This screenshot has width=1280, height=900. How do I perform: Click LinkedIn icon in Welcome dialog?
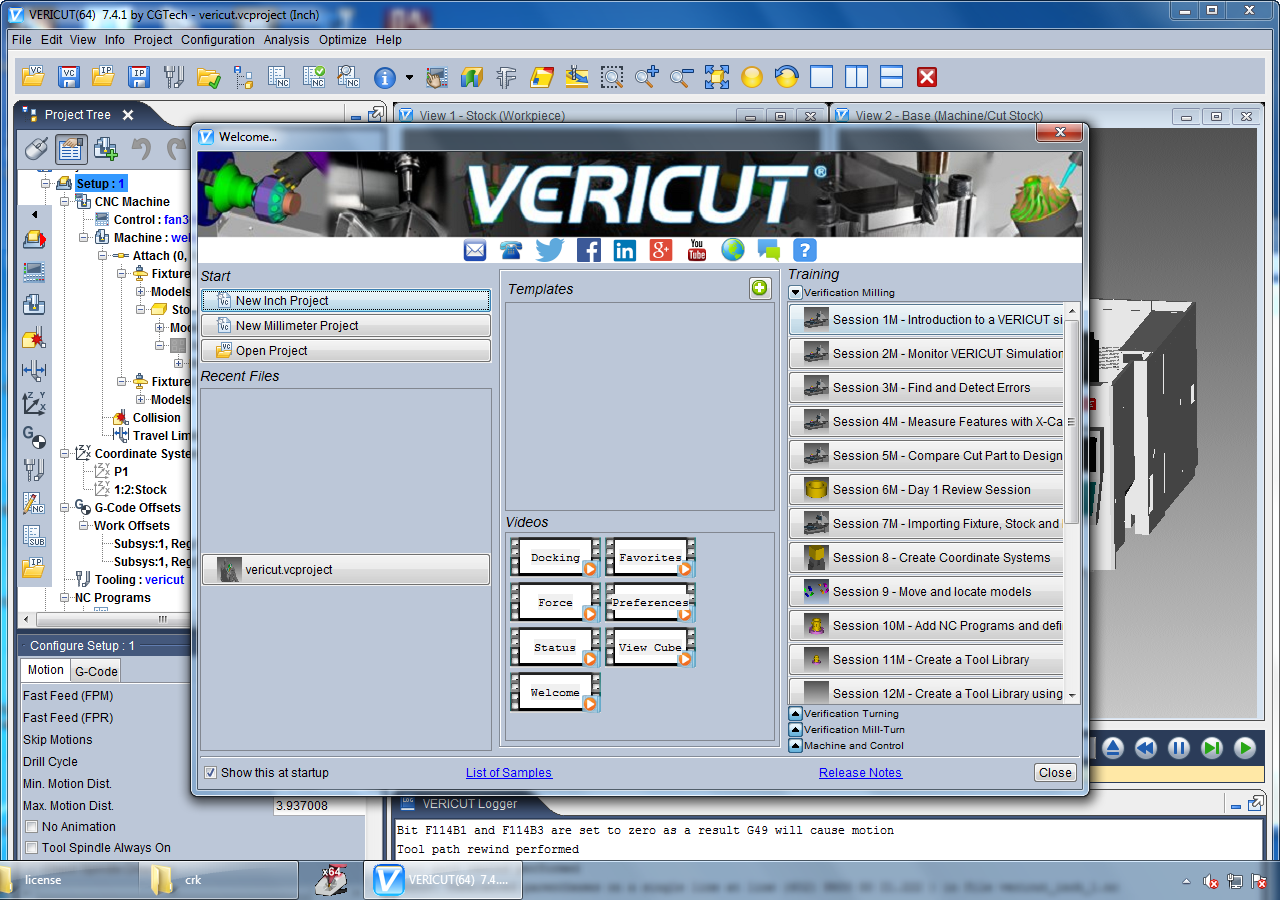pyautogui.click(x=625, y=250)
